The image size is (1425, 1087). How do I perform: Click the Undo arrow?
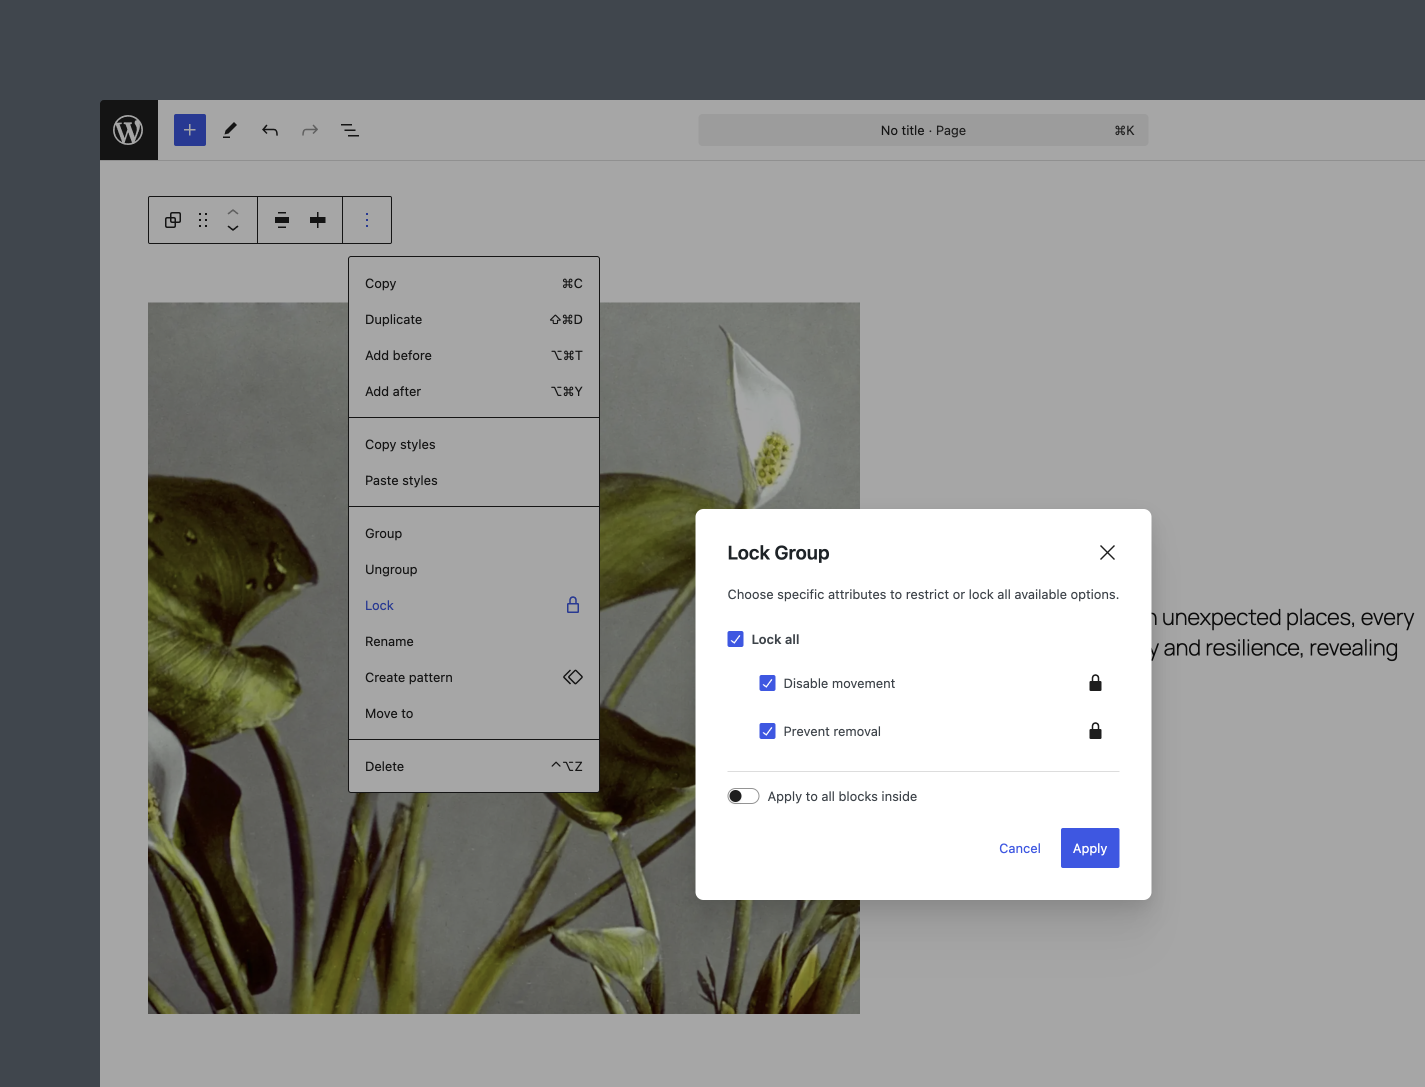[x=270, y=130]
